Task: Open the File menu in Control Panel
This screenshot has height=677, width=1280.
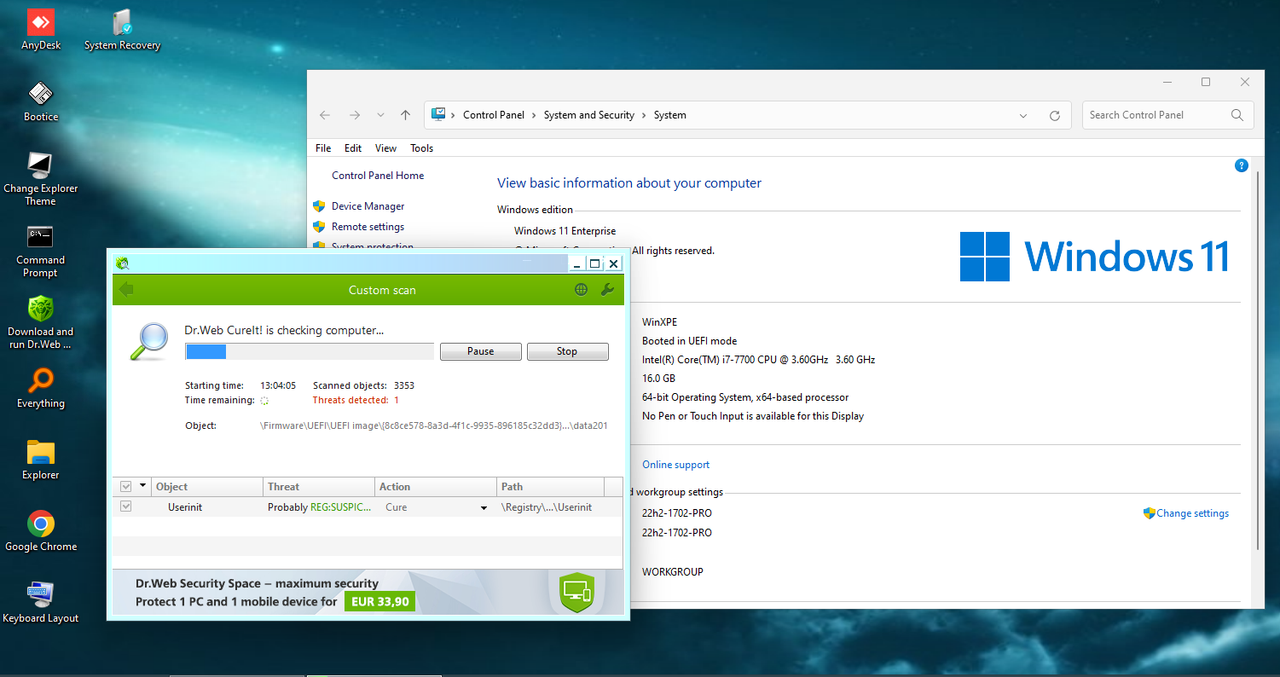Action: [323, 148]
